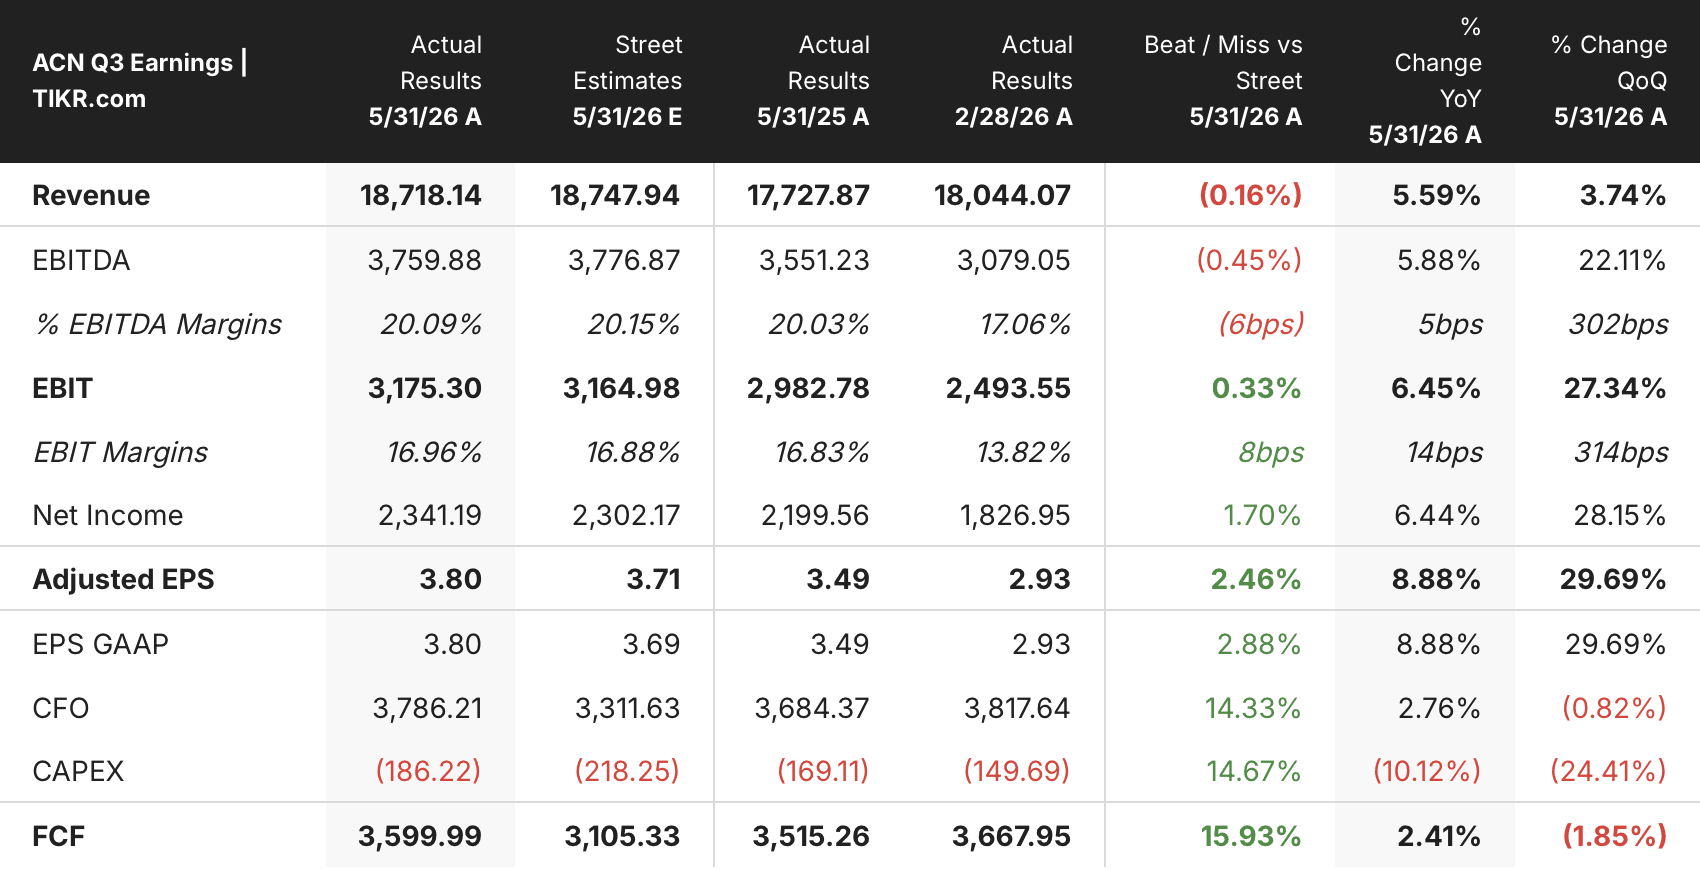Select FCF estimate value 3,105.33
1700x870 pixels.
pyautogui.click(x=622, y=836)
